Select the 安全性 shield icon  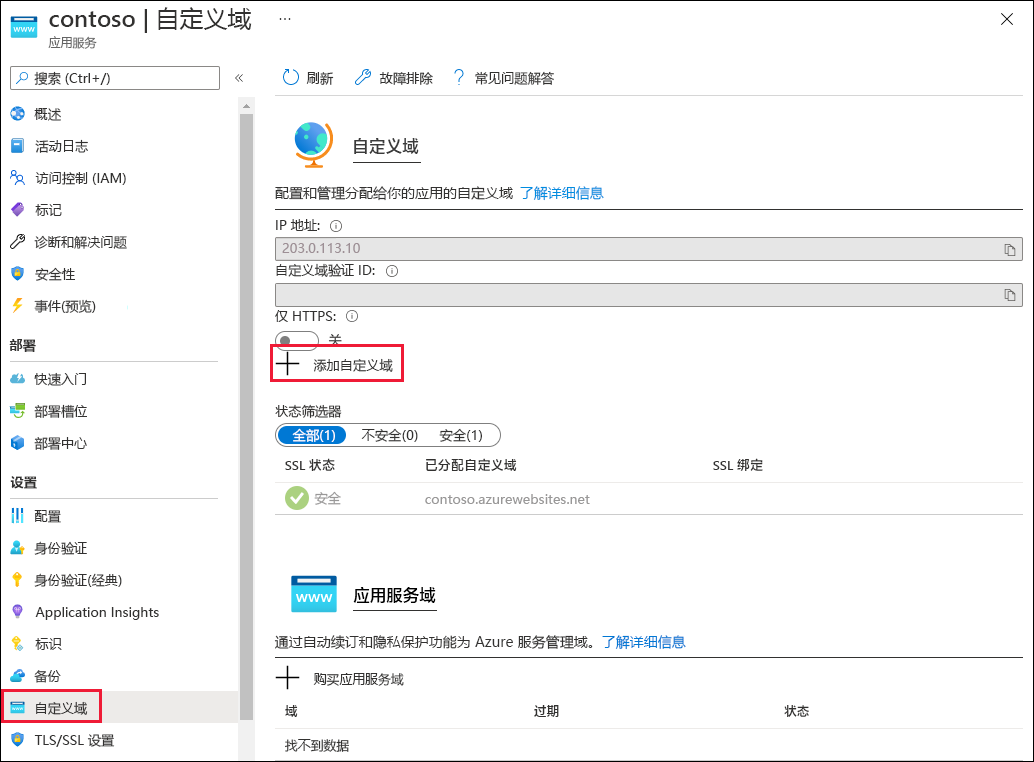click(18, 274)
